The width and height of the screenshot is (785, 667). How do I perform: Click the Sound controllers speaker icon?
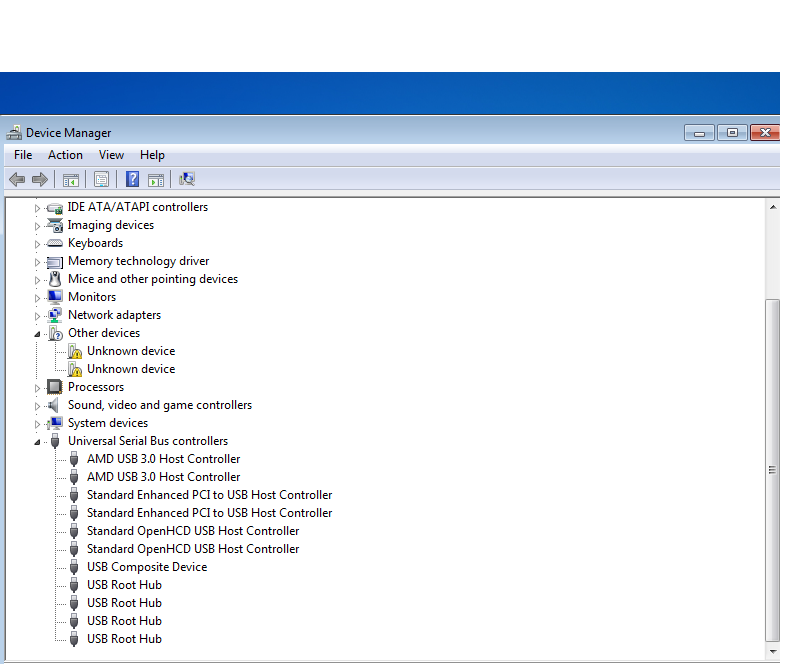(x=53, y=405)
